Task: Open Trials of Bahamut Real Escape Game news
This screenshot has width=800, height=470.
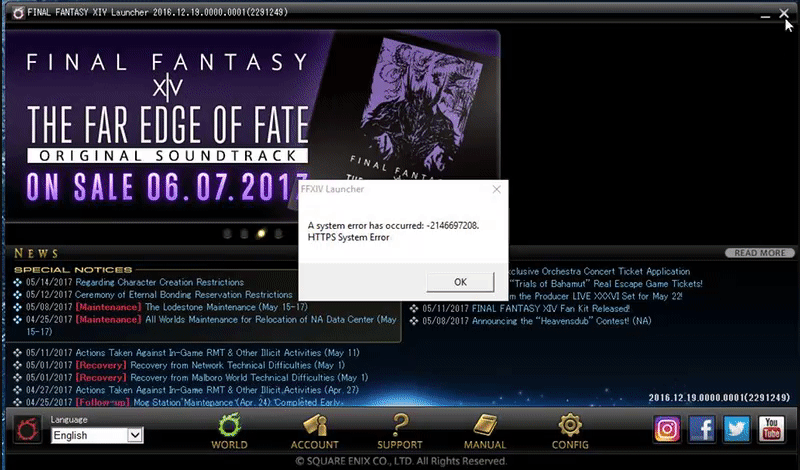Action: [606, 284]
